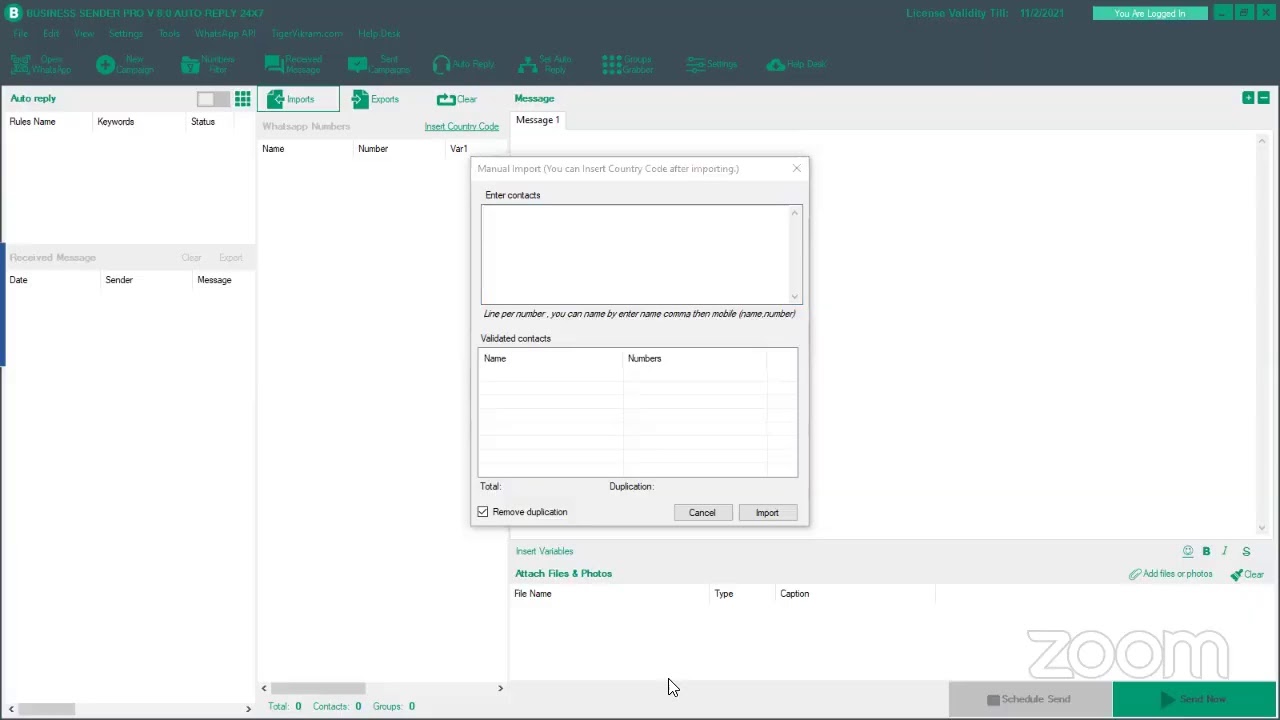Uncheck the Remove duplication checkbox
Image resolution: width=1280 pixels, height=720 pixels.
pyautogui.click(x=483, y=512)
